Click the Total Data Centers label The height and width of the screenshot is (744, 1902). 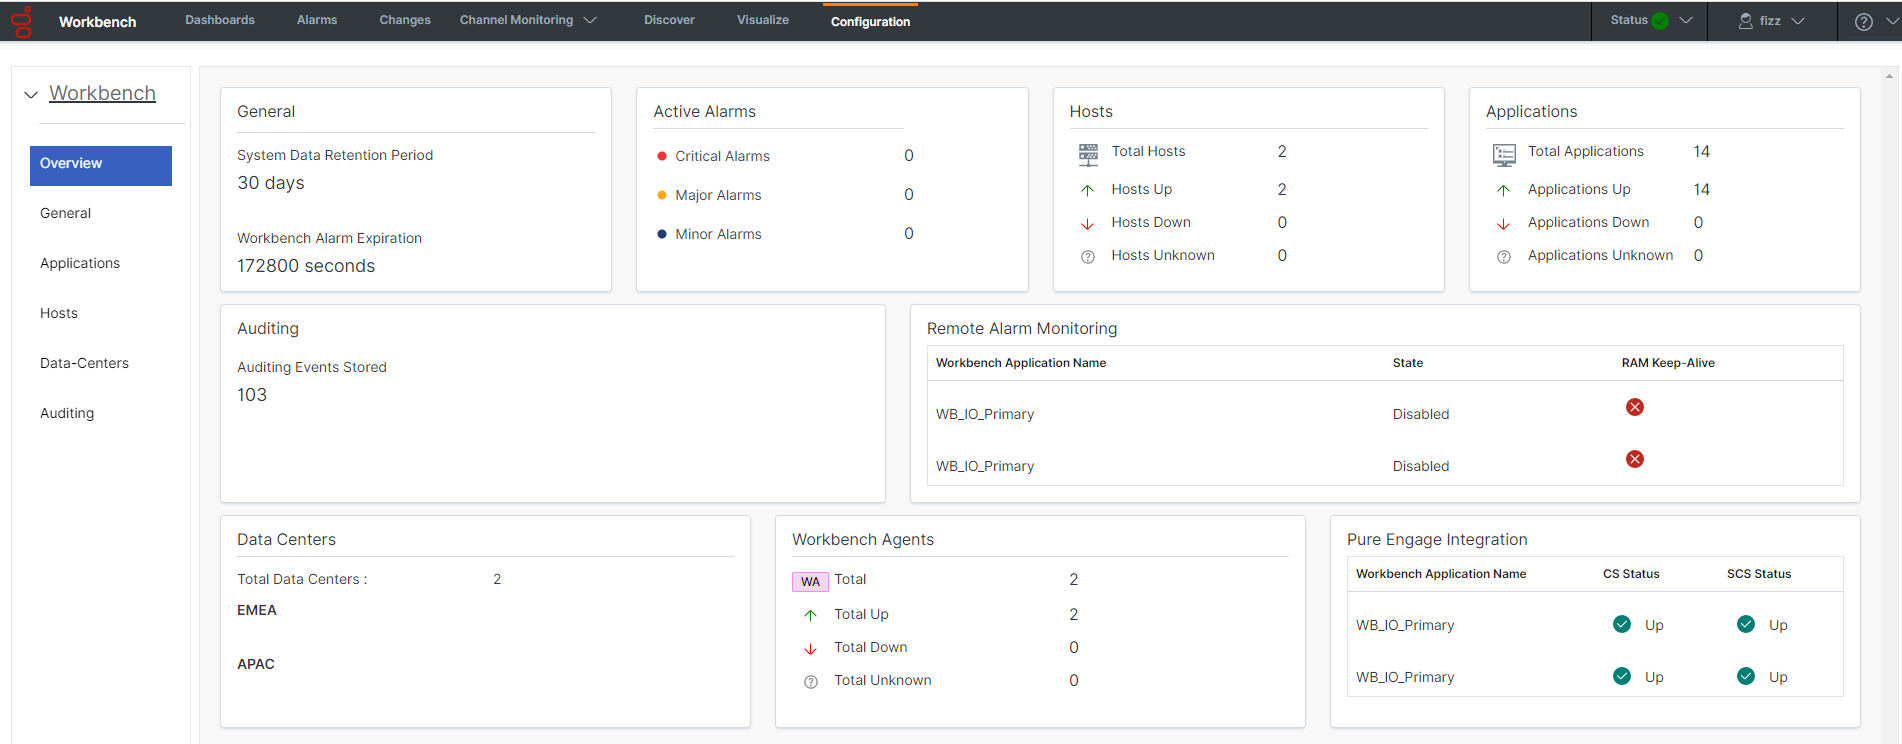coord(302,579)
